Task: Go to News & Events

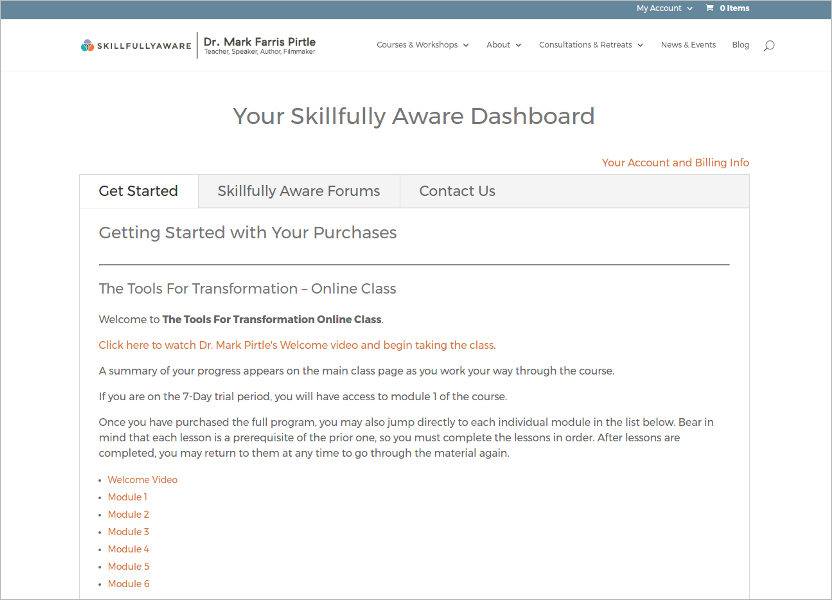Action: (x=688, y=45)
